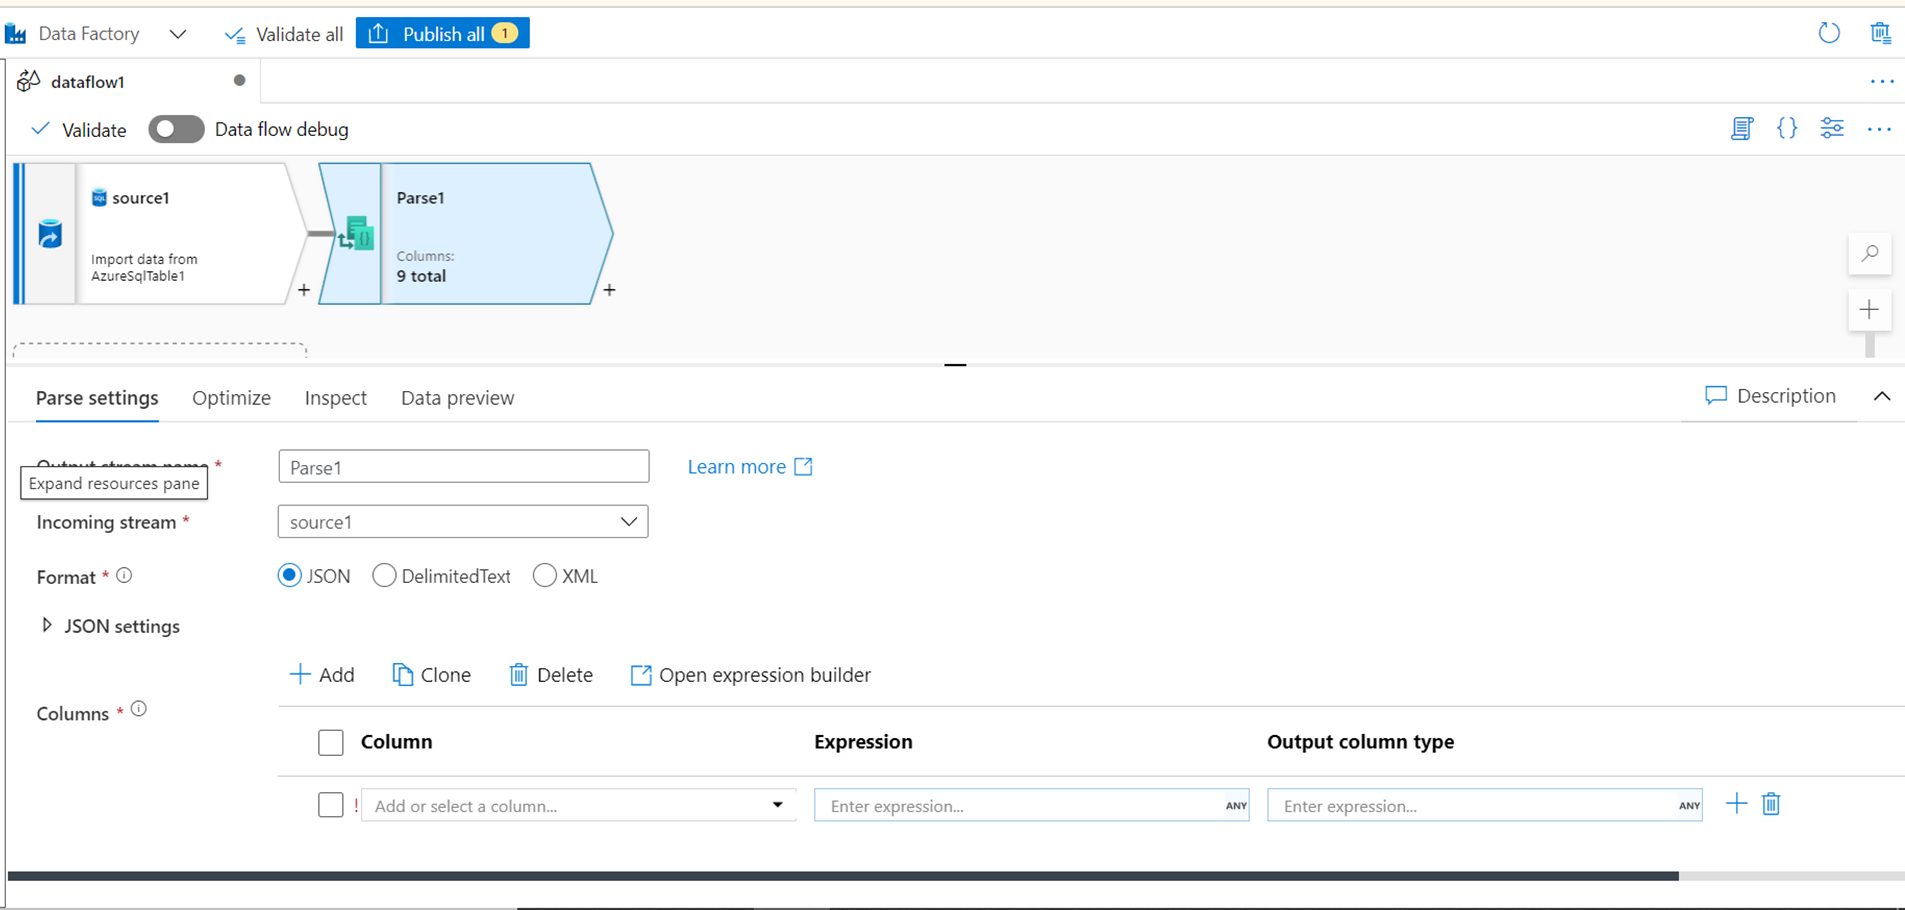Click Validate all

click(x=284, y=34)
